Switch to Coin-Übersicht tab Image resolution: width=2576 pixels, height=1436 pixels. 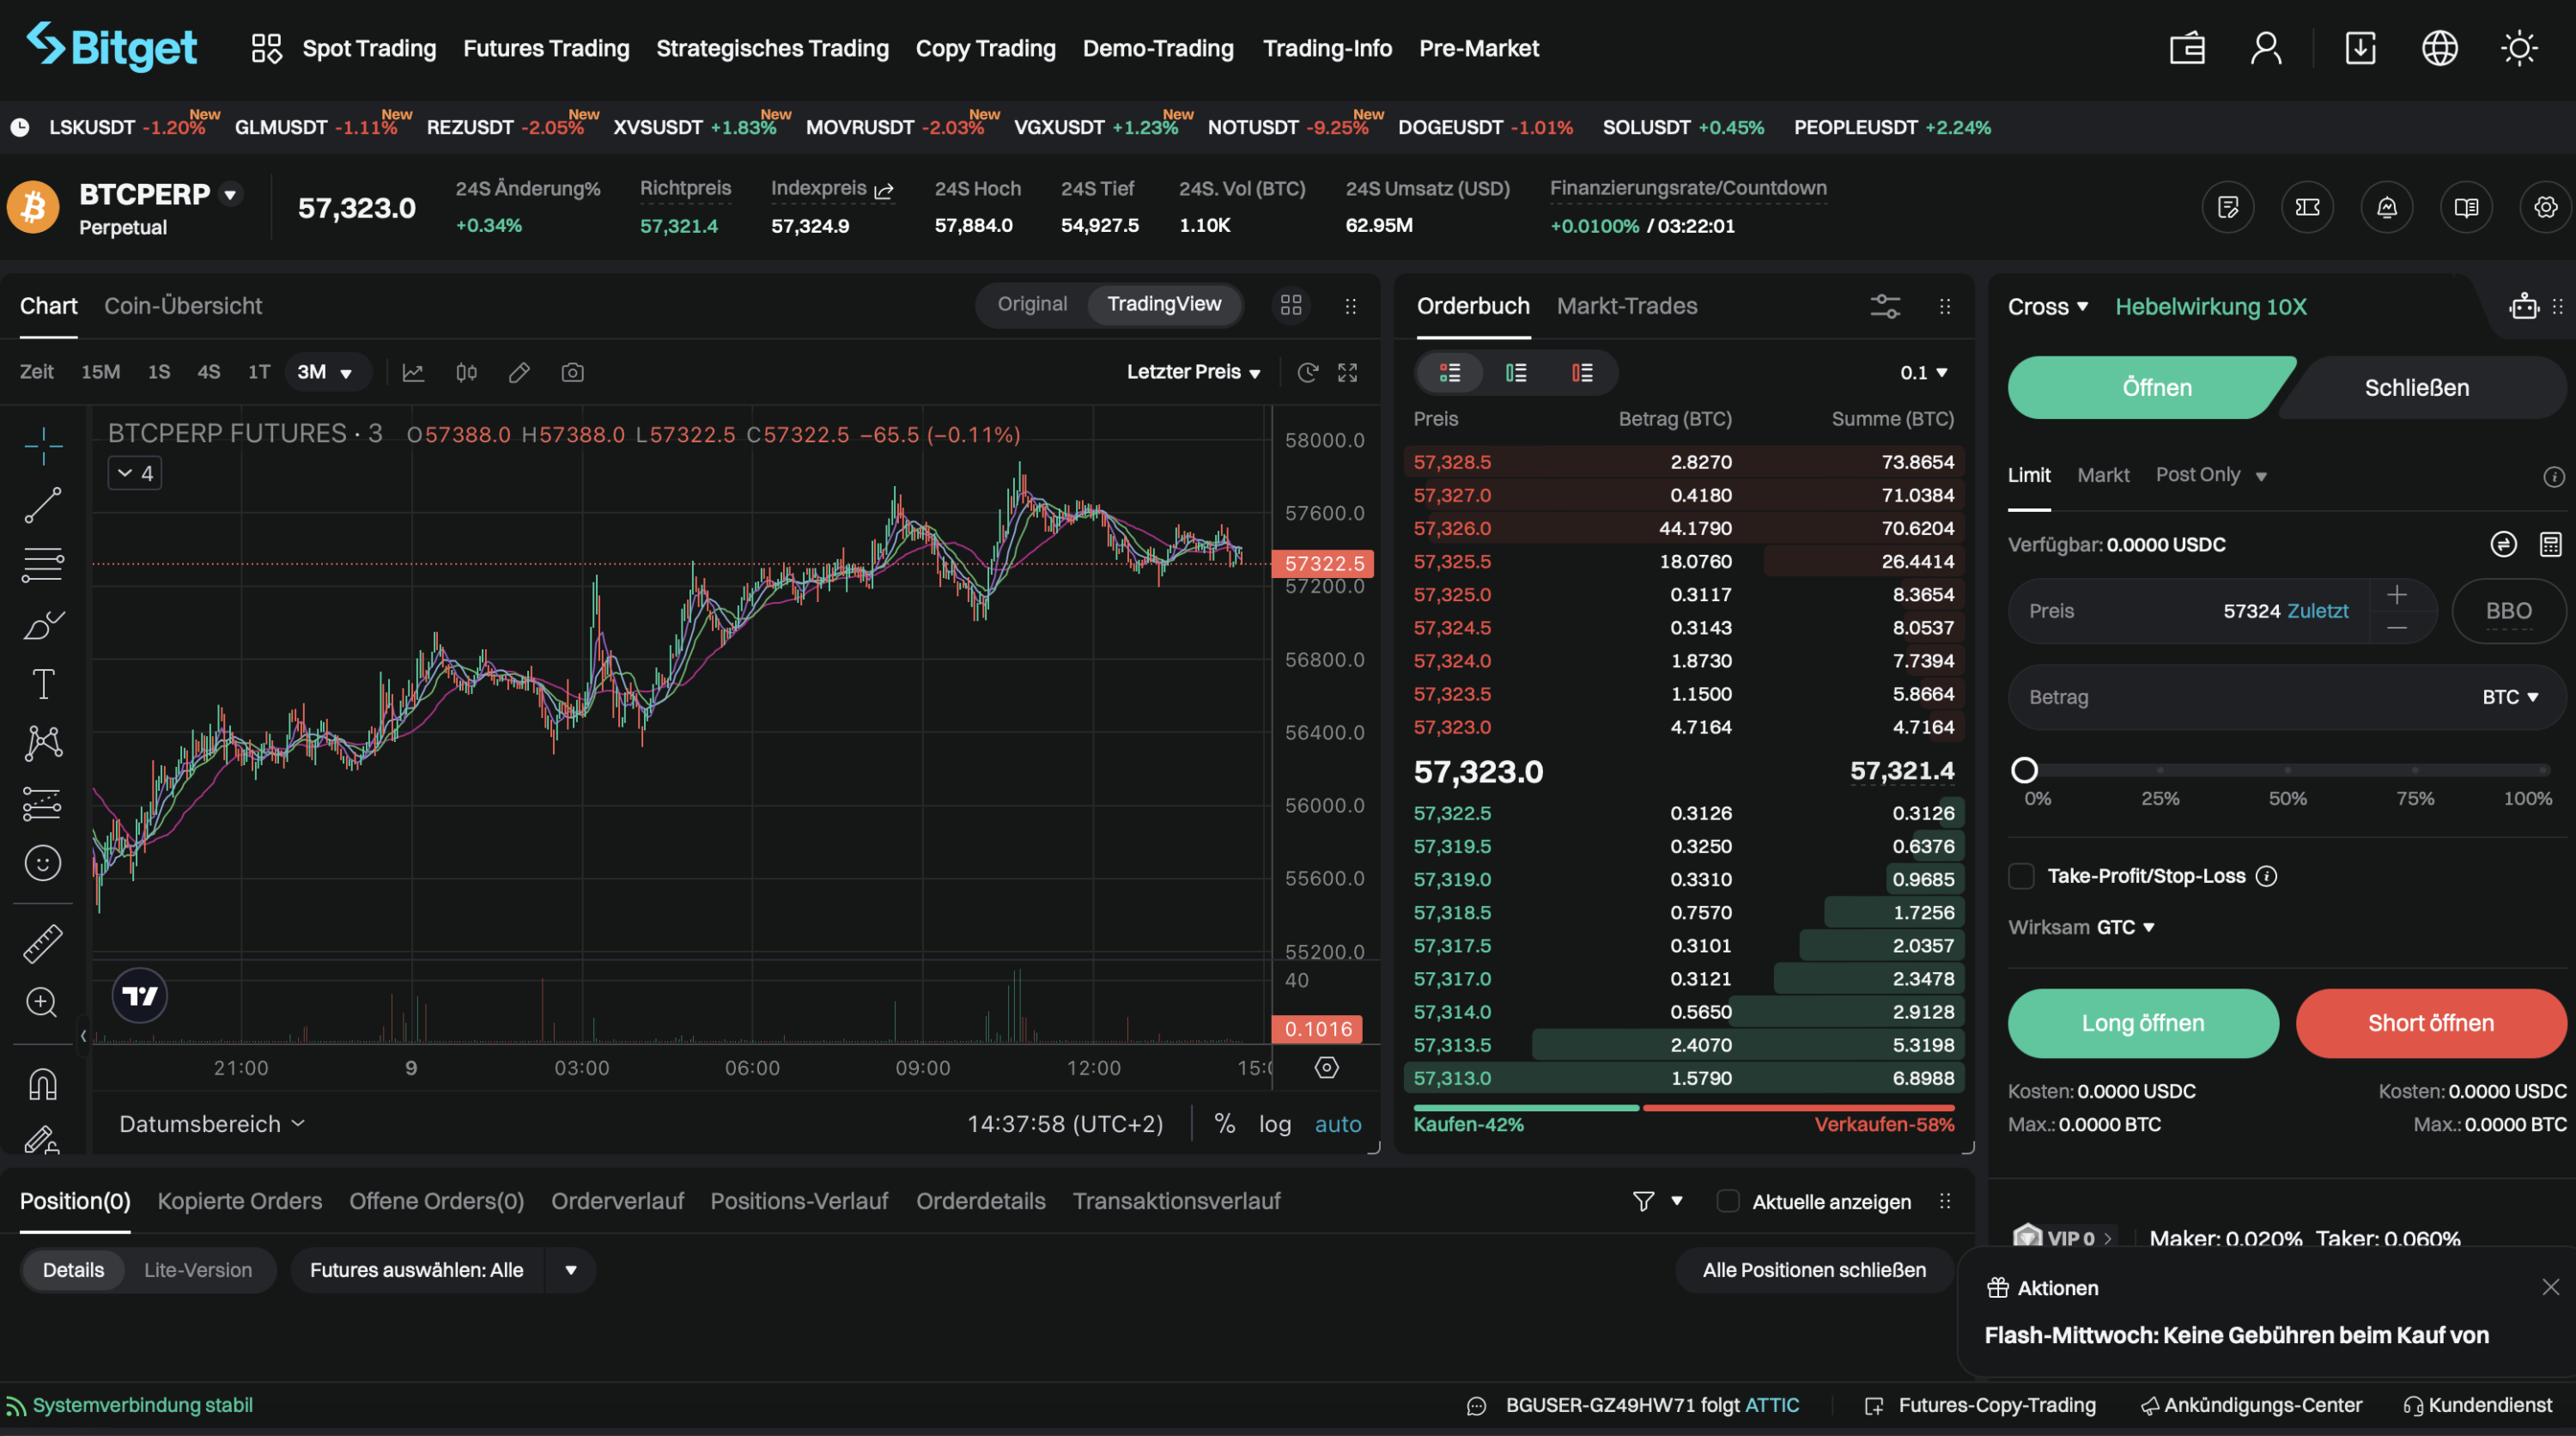click(x=183, y=306)
